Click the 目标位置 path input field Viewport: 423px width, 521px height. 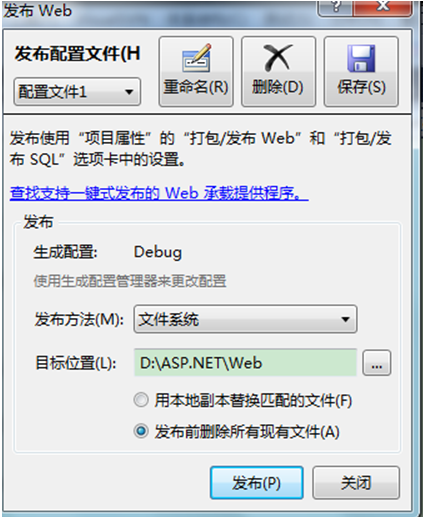(245, 363)
